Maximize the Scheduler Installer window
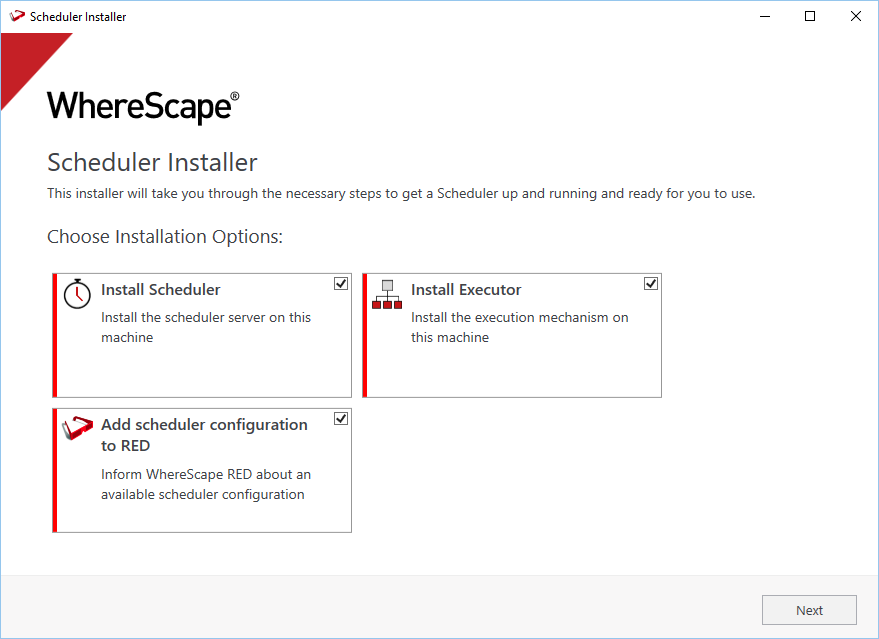 click(x=810, y=16)
